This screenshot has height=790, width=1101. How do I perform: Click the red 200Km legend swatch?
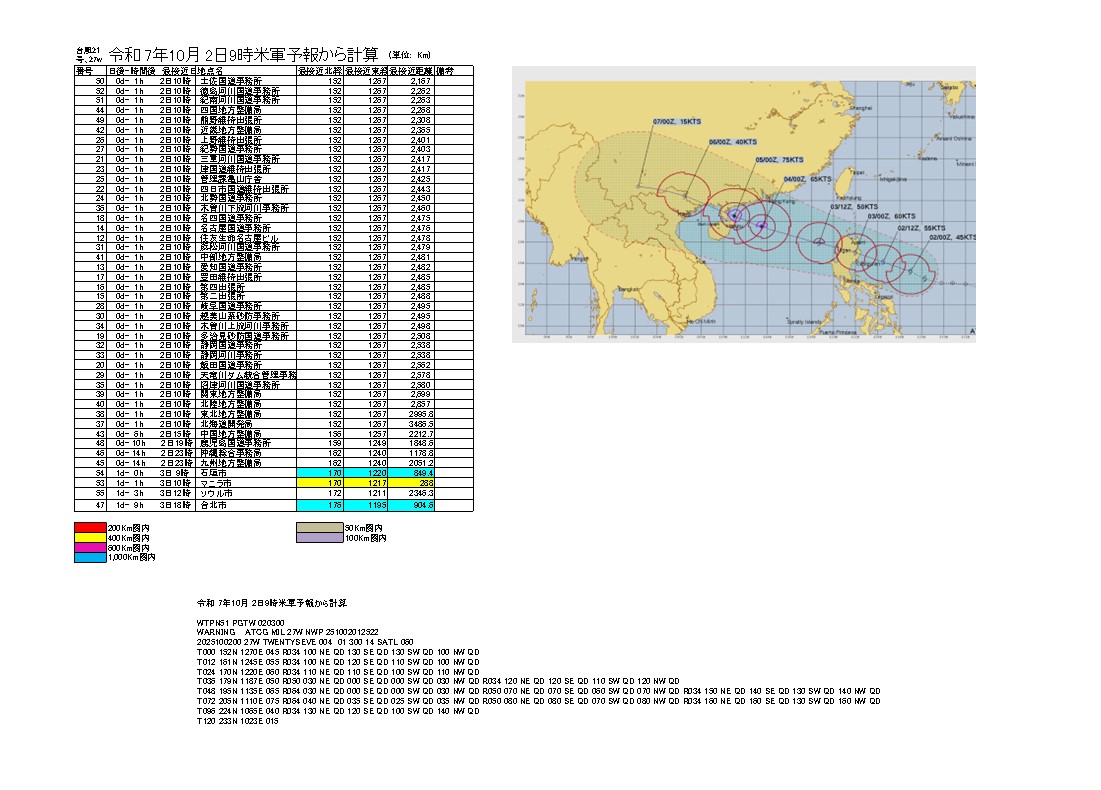click(90, 527)
